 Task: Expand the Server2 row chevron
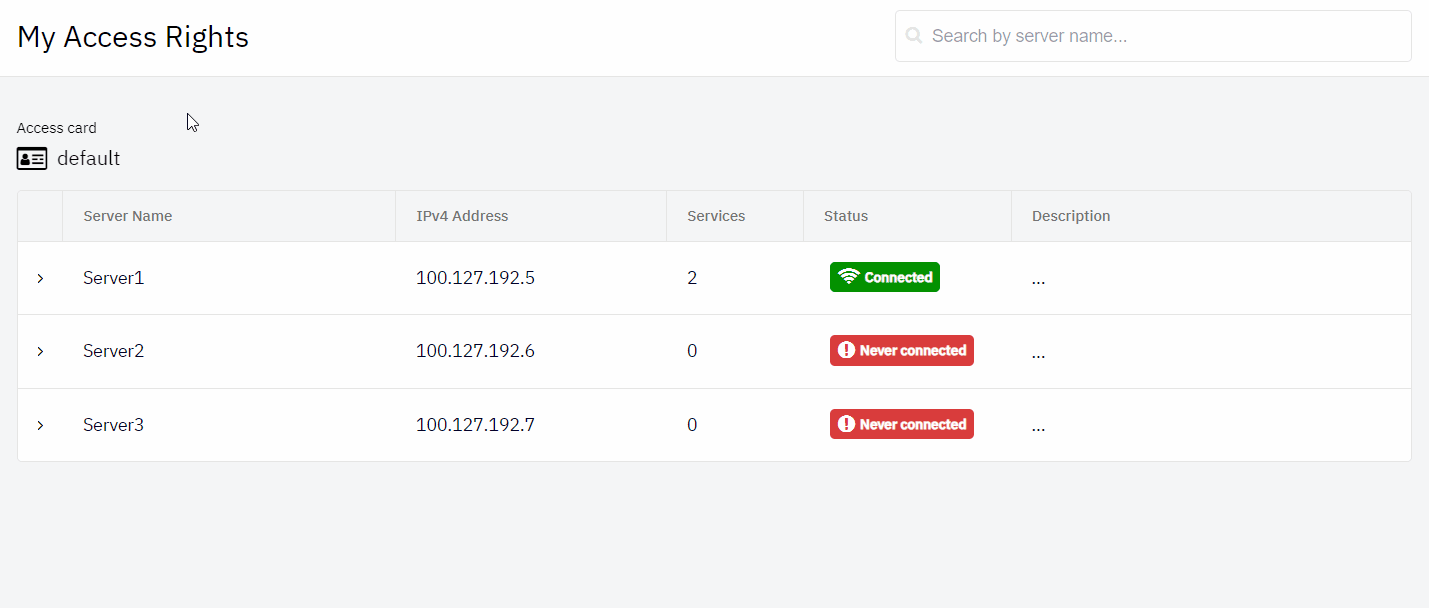[40, 351]
